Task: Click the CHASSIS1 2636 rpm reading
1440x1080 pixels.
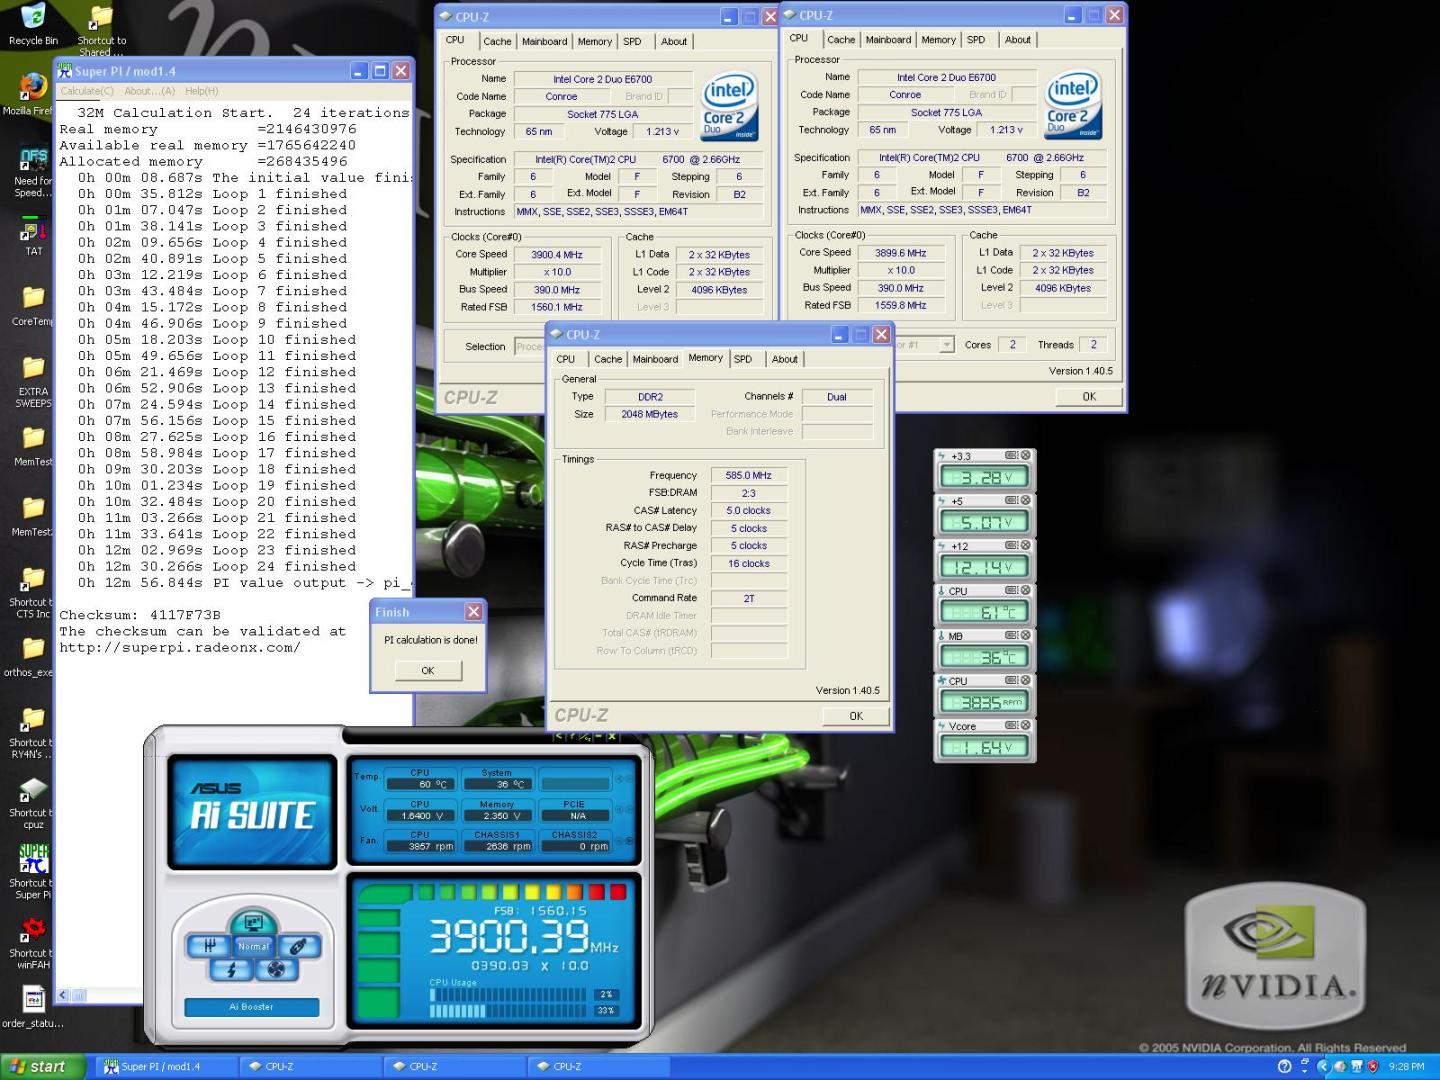Action: point(497,840)
